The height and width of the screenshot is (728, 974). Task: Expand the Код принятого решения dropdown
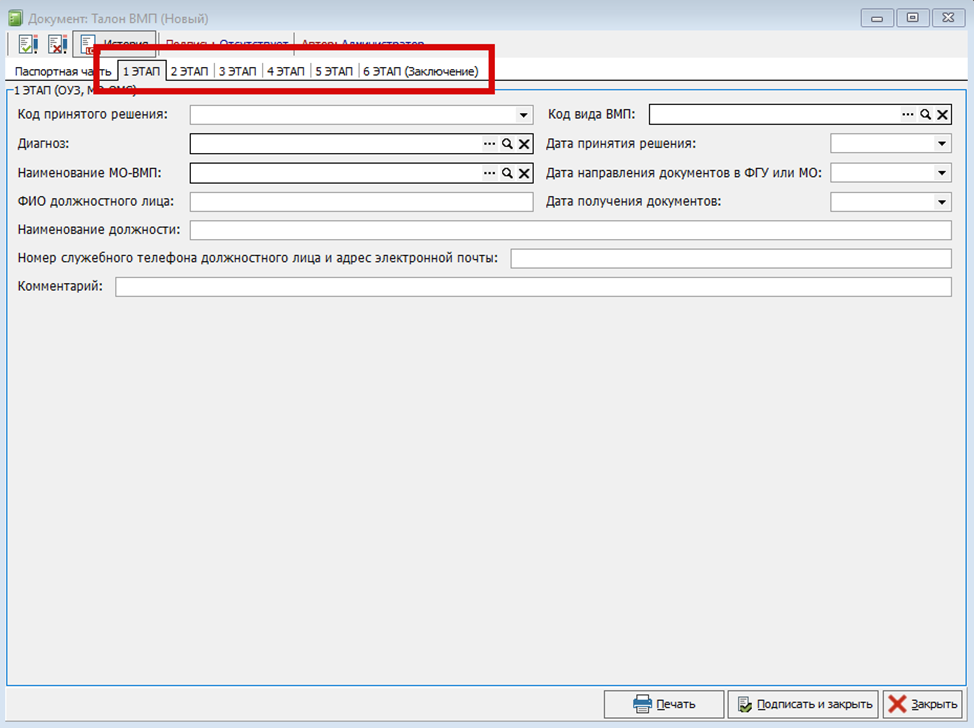click(523, 115)
